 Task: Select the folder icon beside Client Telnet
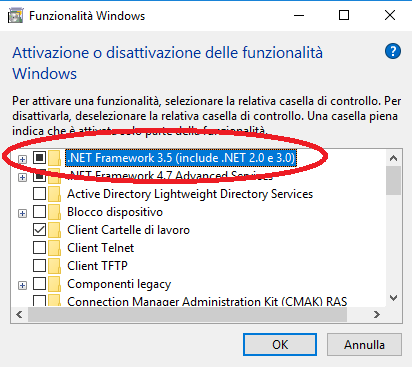click(54, 248)
